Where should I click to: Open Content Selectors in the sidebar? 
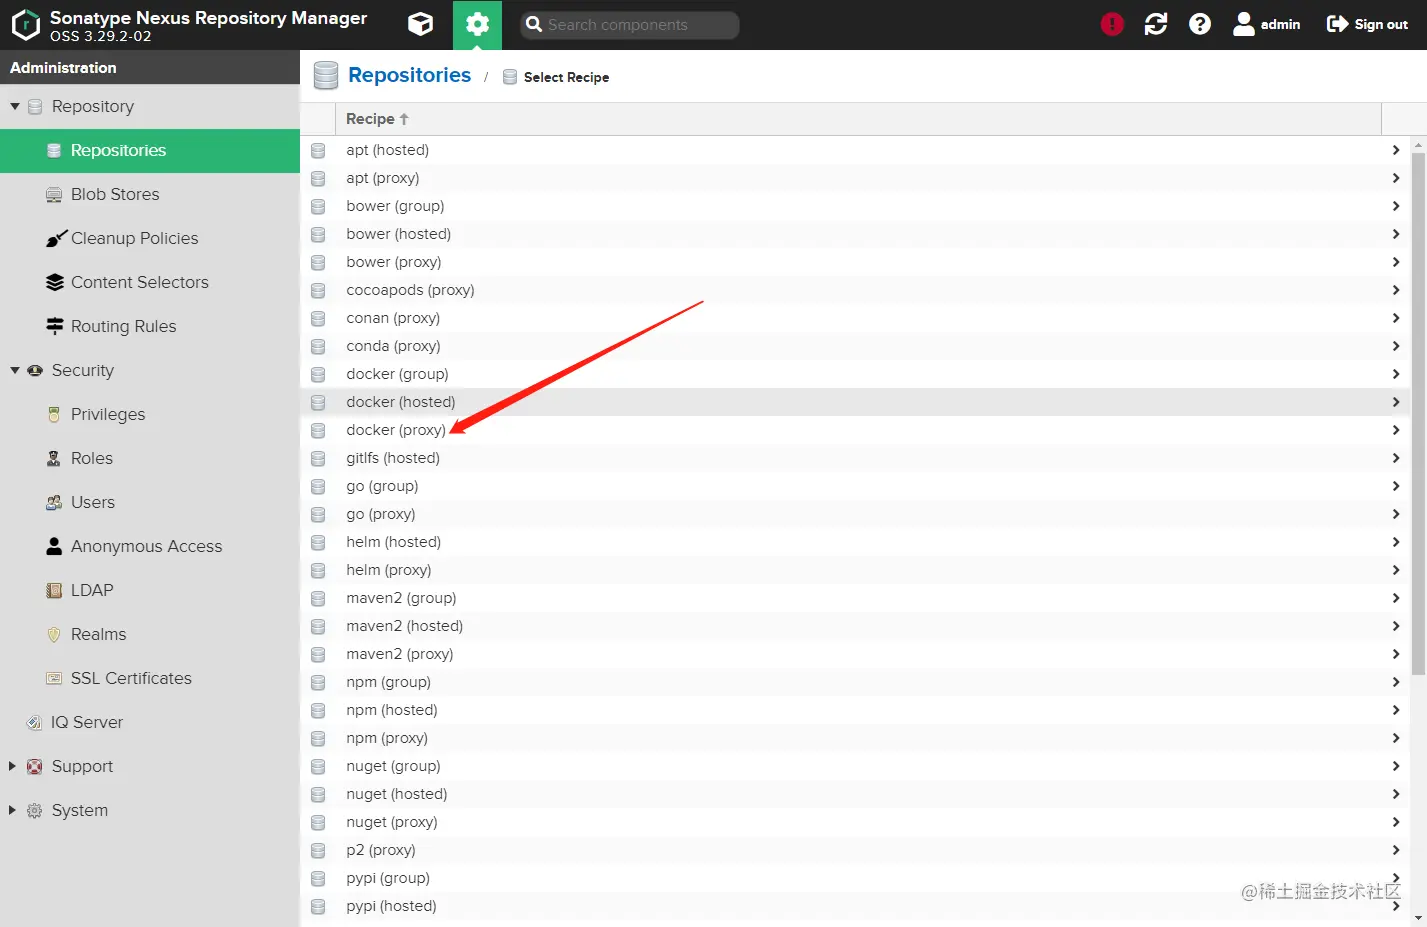(150, 283)
